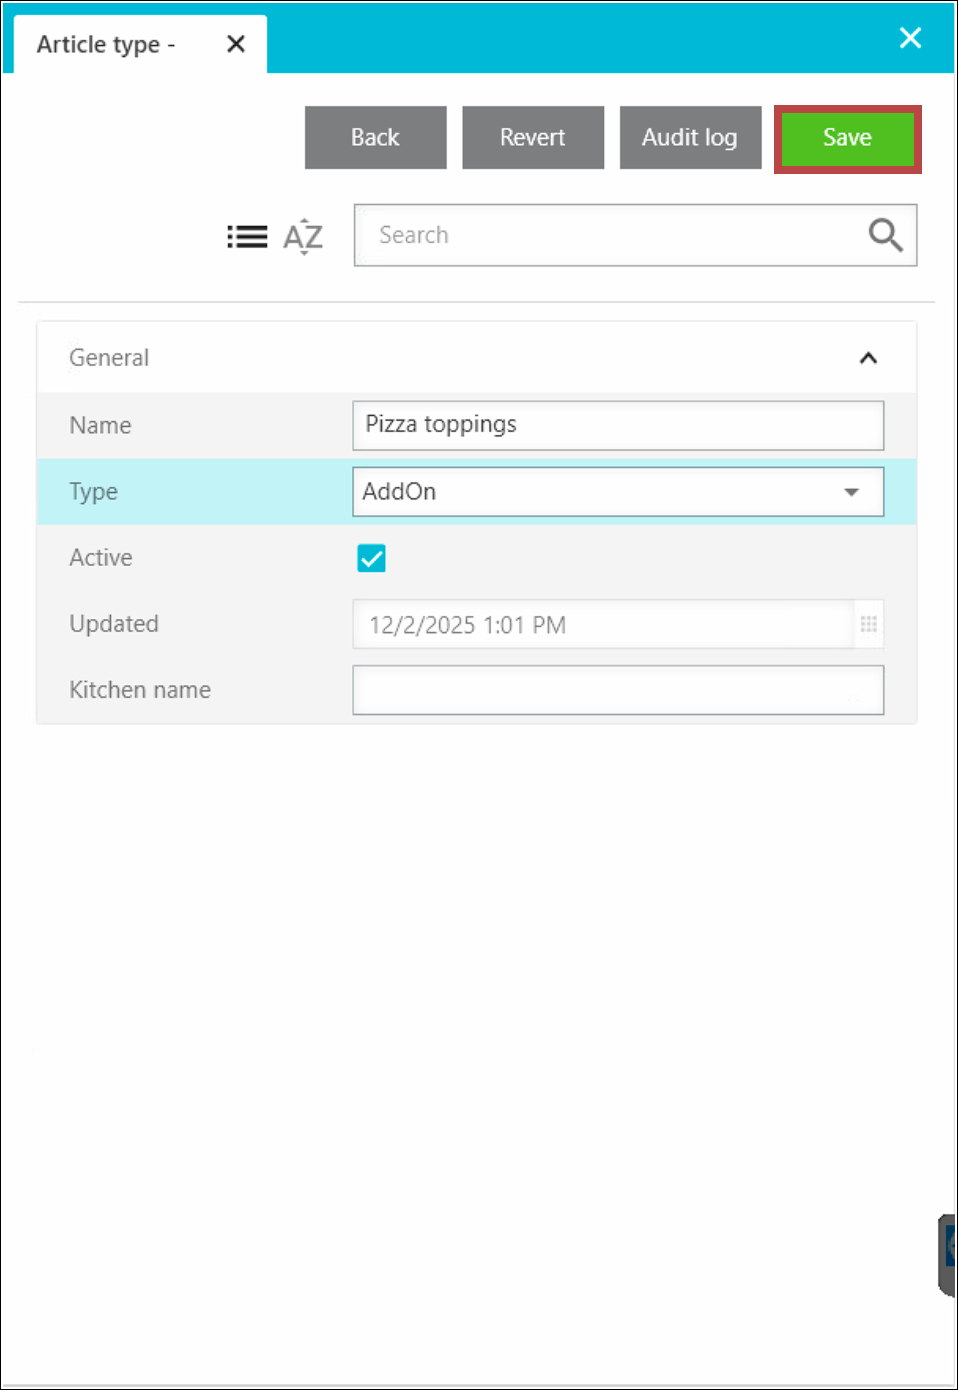Close the panel with the white X
The image size is (958, 1390).
(910, 38)
